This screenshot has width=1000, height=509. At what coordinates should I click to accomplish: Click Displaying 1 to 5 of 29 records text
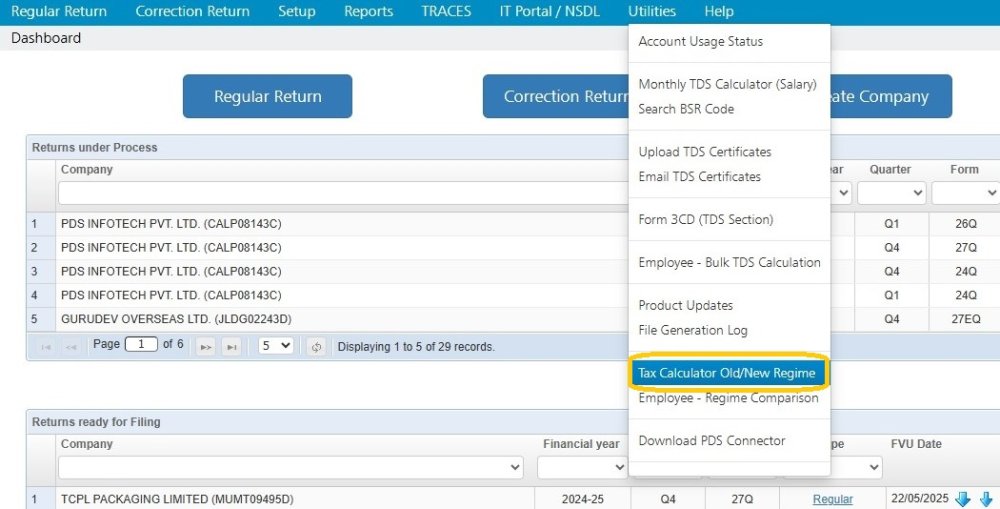pos(416,347)
